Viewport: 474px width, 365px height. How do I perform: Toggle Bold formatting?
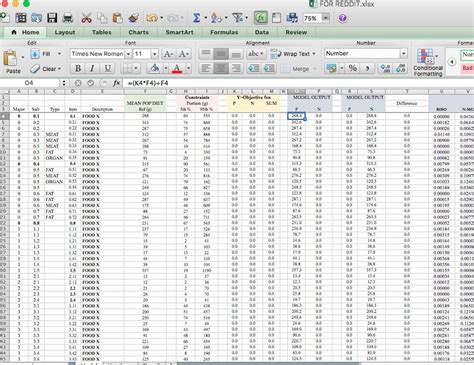pos(78,68)
